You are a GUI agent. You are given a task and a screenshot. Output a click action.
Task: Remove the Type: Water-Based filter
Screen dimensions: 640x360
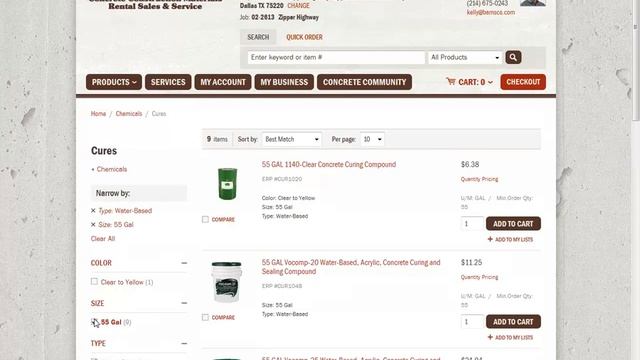[93, 211]
